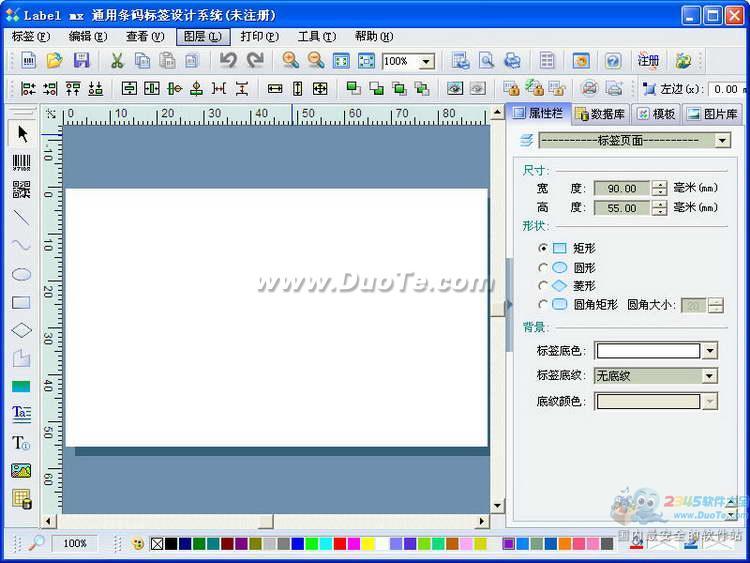Open the 打印 menu
Viewport: 750px width, 563px height.
[260, 36]
